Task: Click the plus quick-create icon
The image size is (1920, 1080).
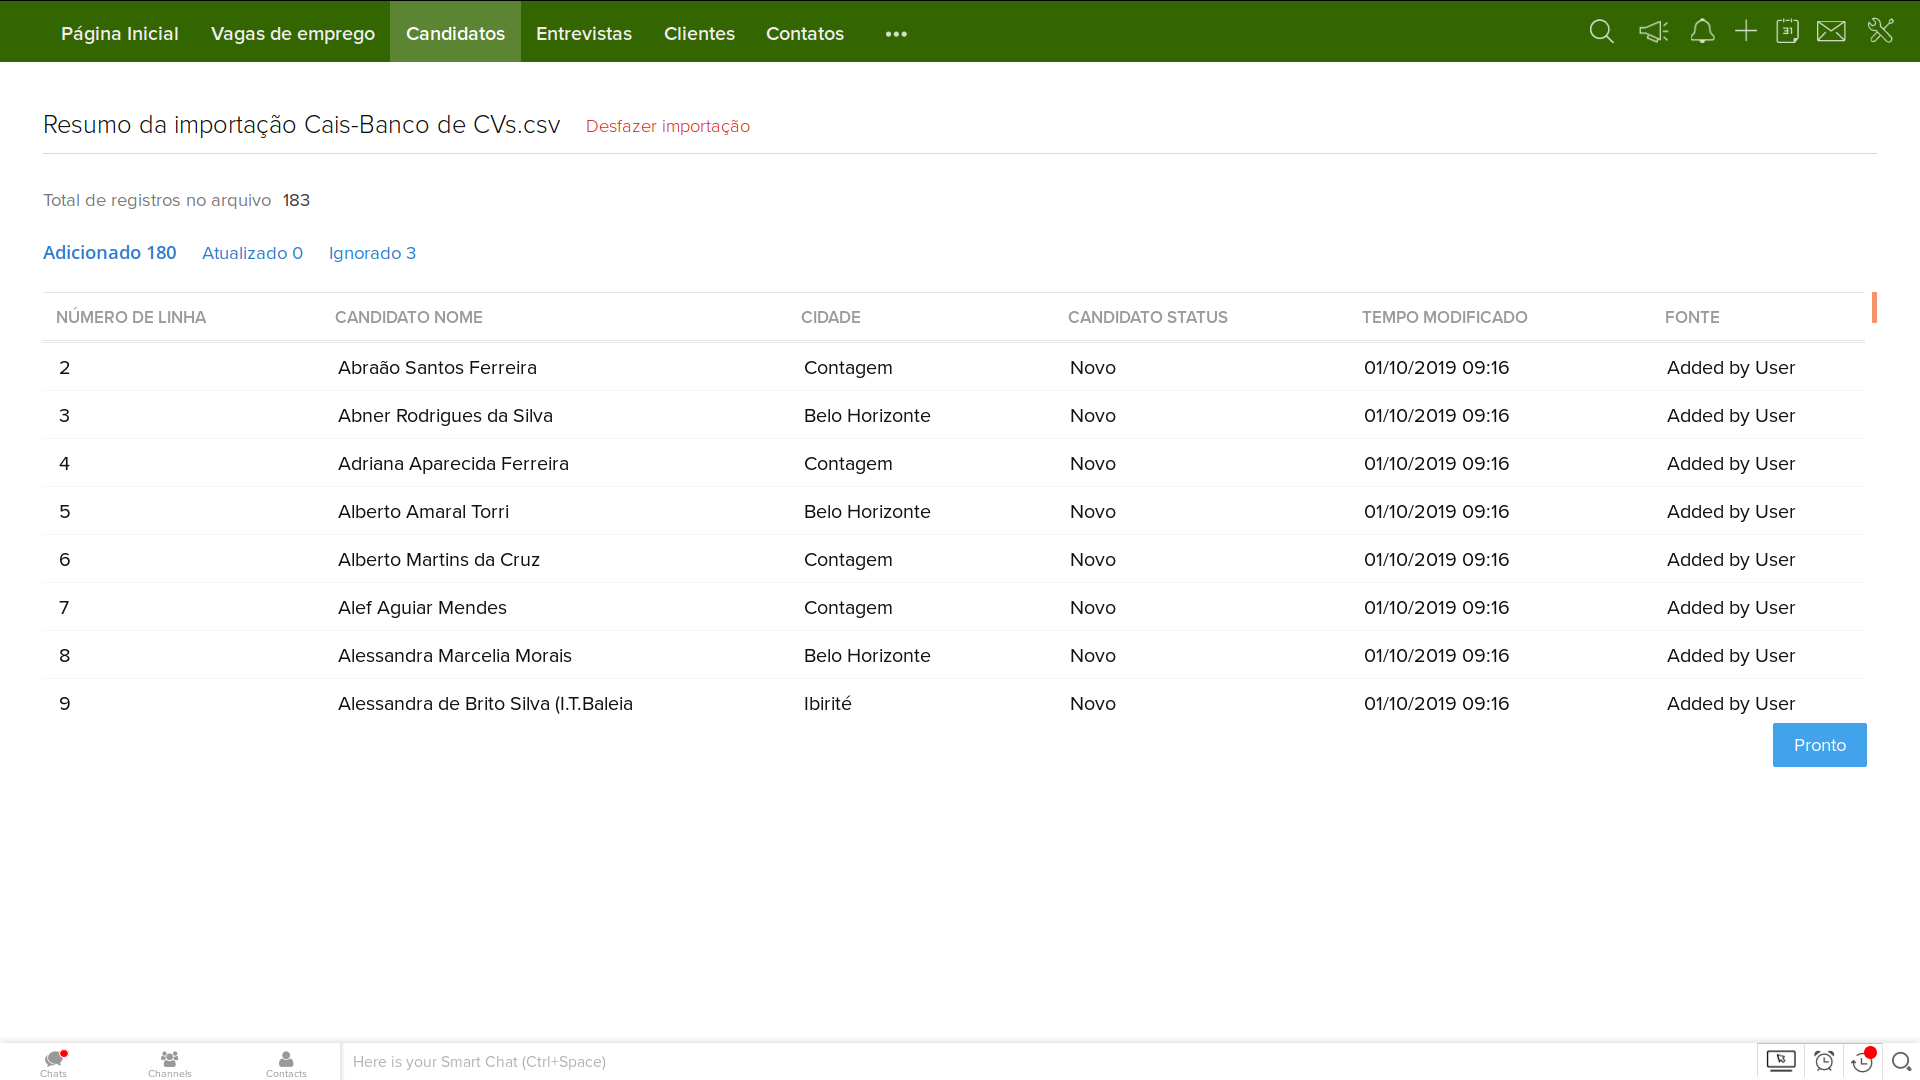Action: (1746, 32)
